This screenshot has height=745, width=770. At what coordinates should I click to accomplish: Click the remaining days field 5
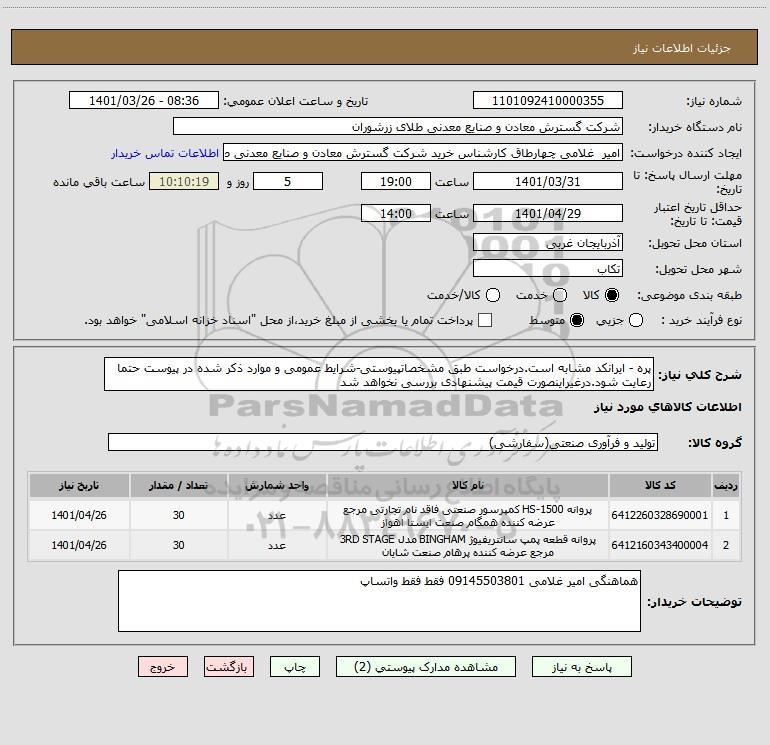pos(288,181)
